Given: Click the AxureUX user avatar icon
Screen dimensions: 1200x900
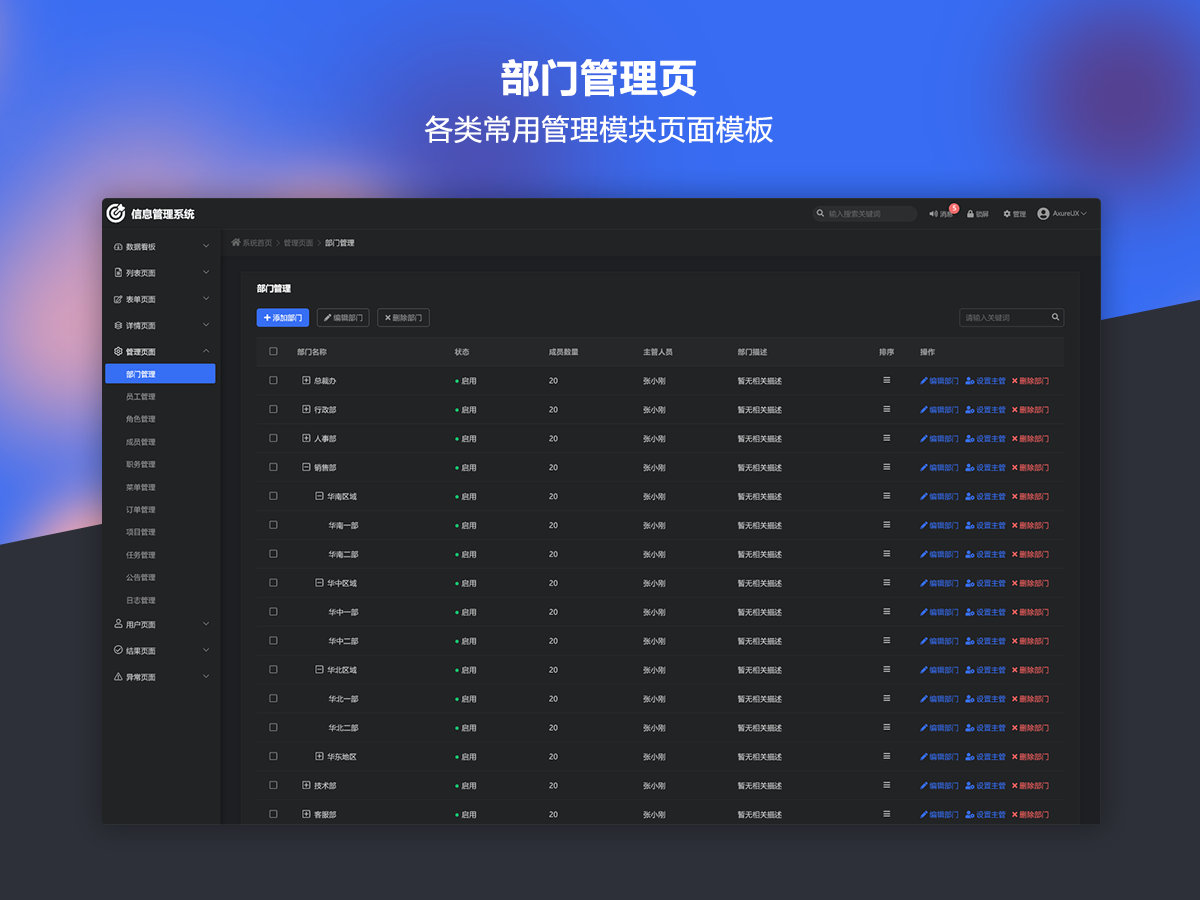Looking at the screenshot, I should [x=1043, y=214].
